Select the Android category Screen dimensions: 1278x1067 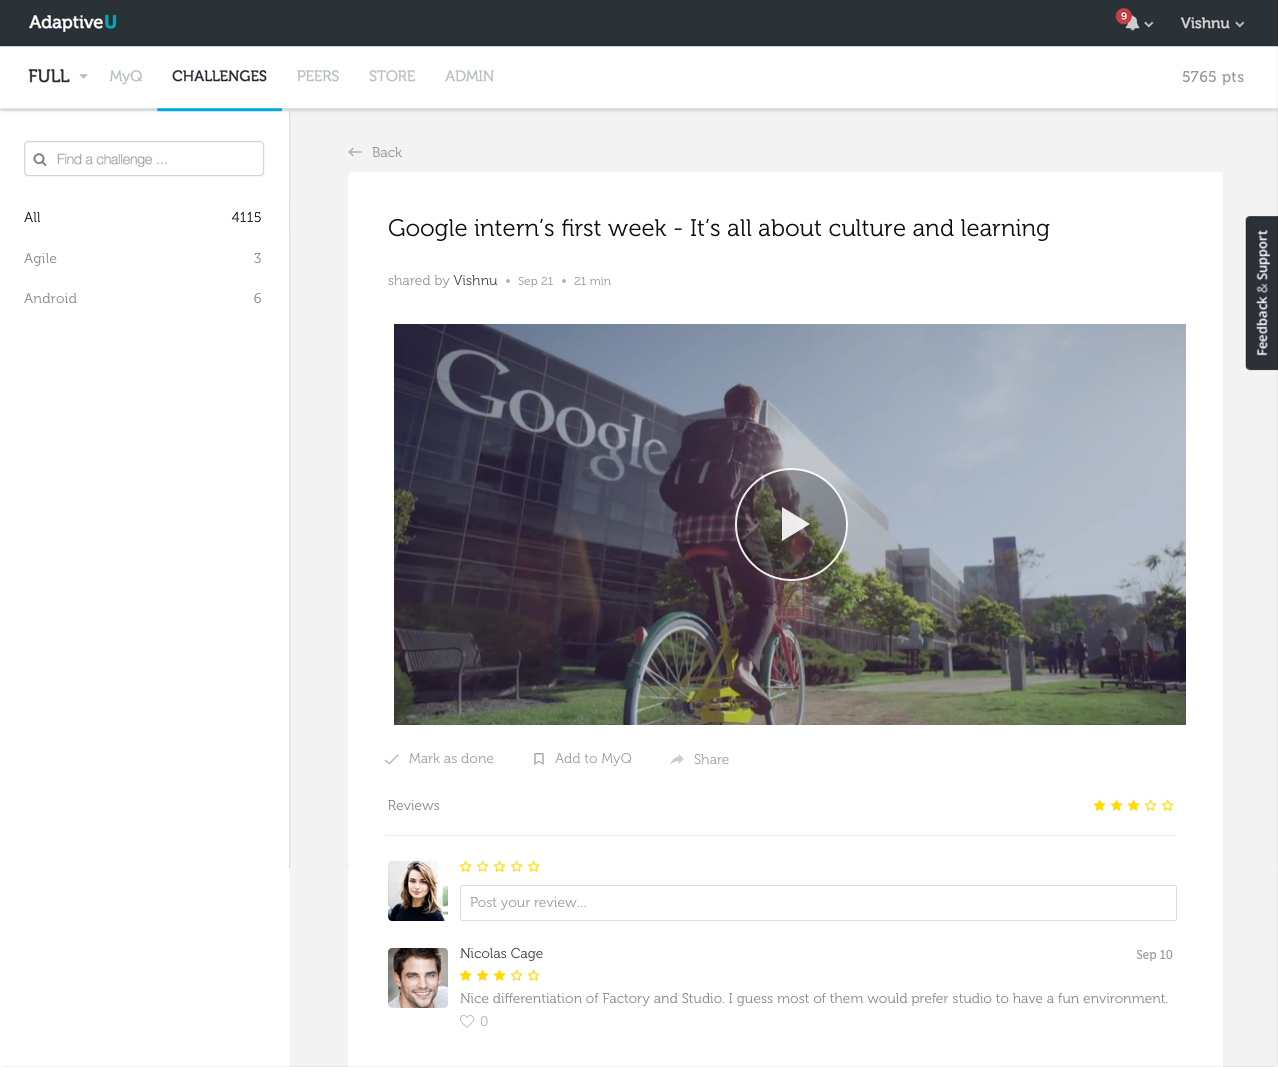pyautogui.click(x=143, y=298)
